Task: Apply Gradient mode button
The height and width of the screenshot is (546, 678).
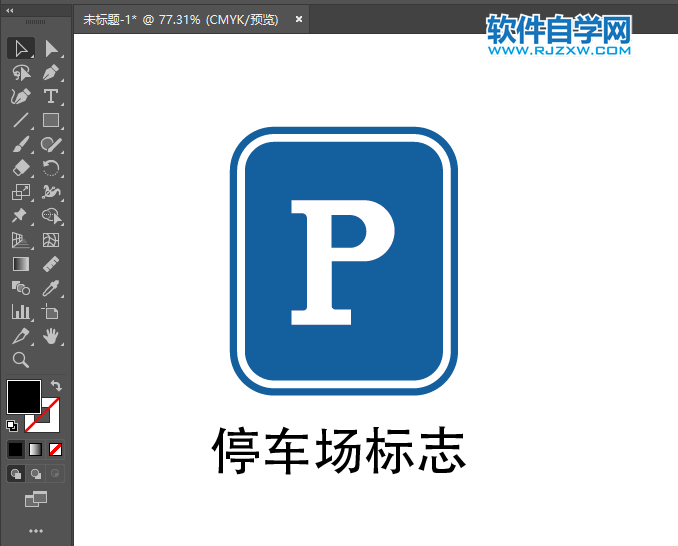Action: click(35, 450)
